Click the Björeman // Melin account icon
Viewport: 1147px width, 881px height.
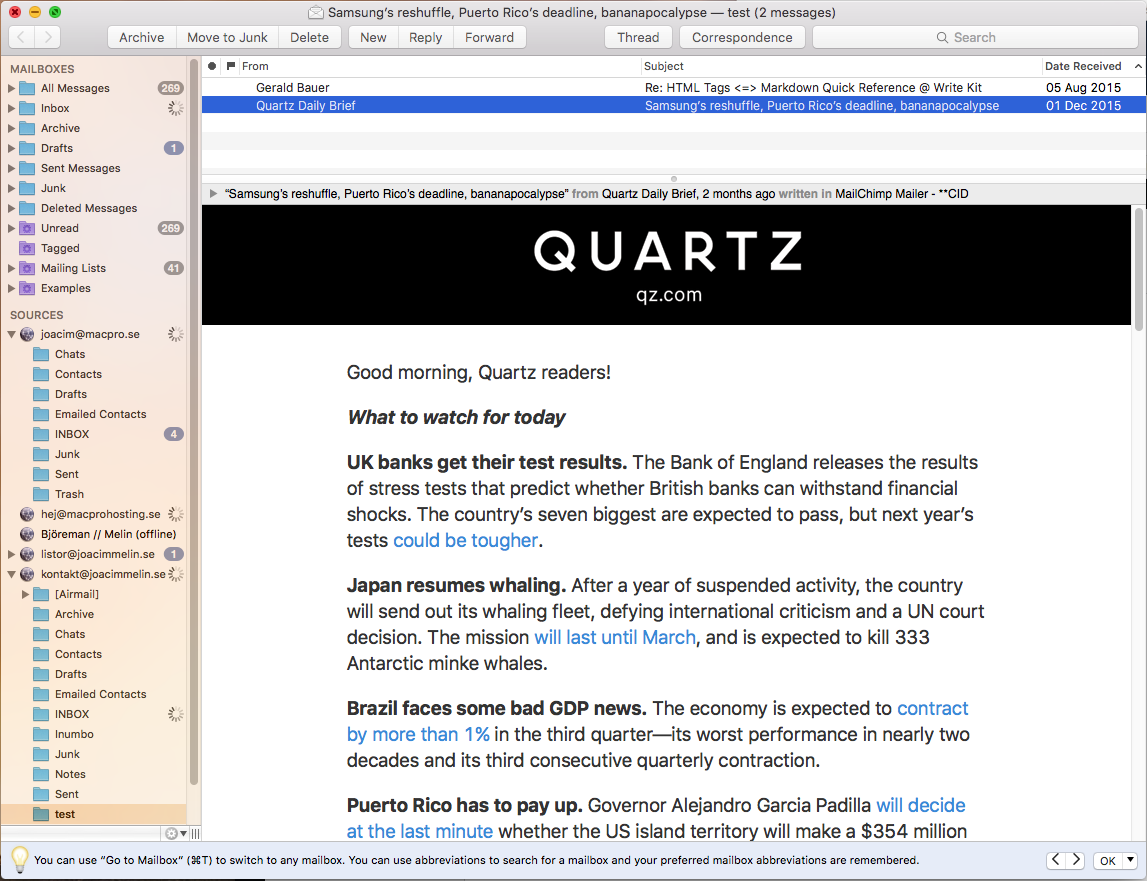coord(27,534)
